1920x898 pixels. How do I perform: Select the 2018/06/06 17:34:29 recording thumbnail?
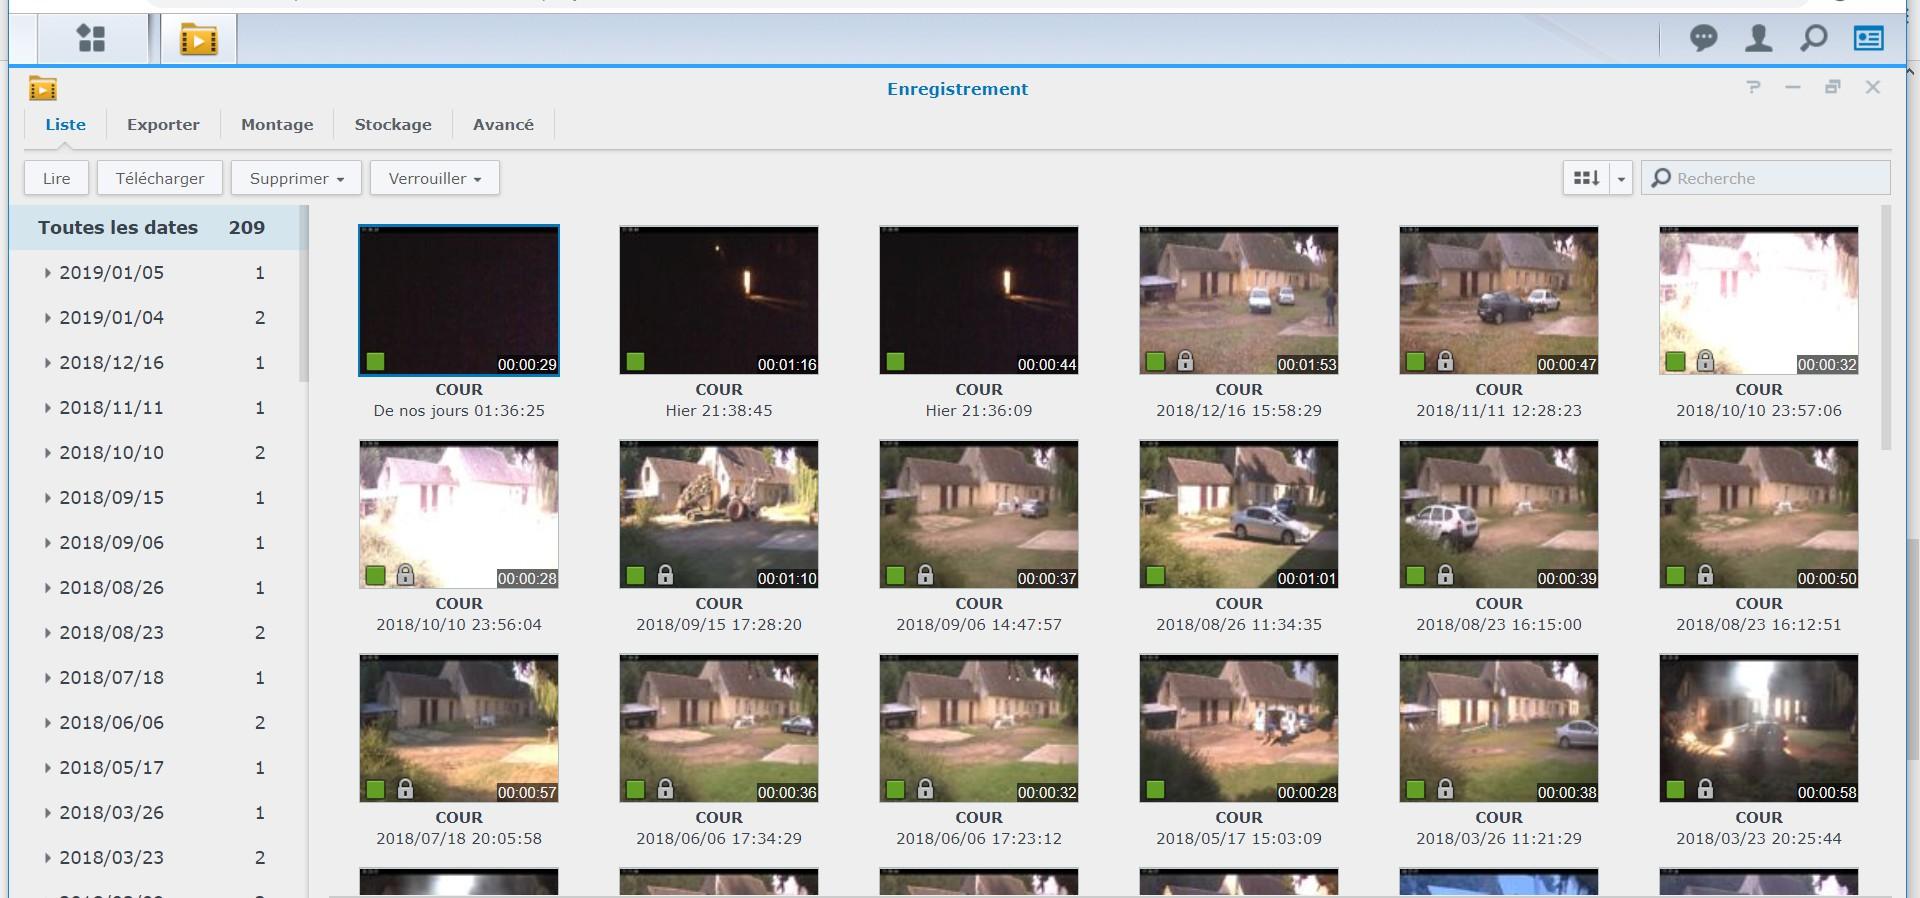[719, 728]
